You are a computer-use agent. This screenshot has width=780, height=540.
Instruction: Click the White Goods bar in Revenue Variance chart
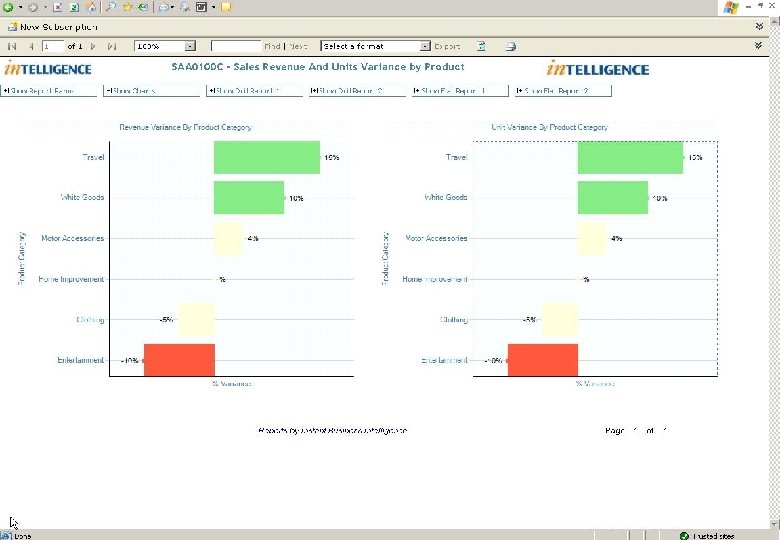(249, 198)
